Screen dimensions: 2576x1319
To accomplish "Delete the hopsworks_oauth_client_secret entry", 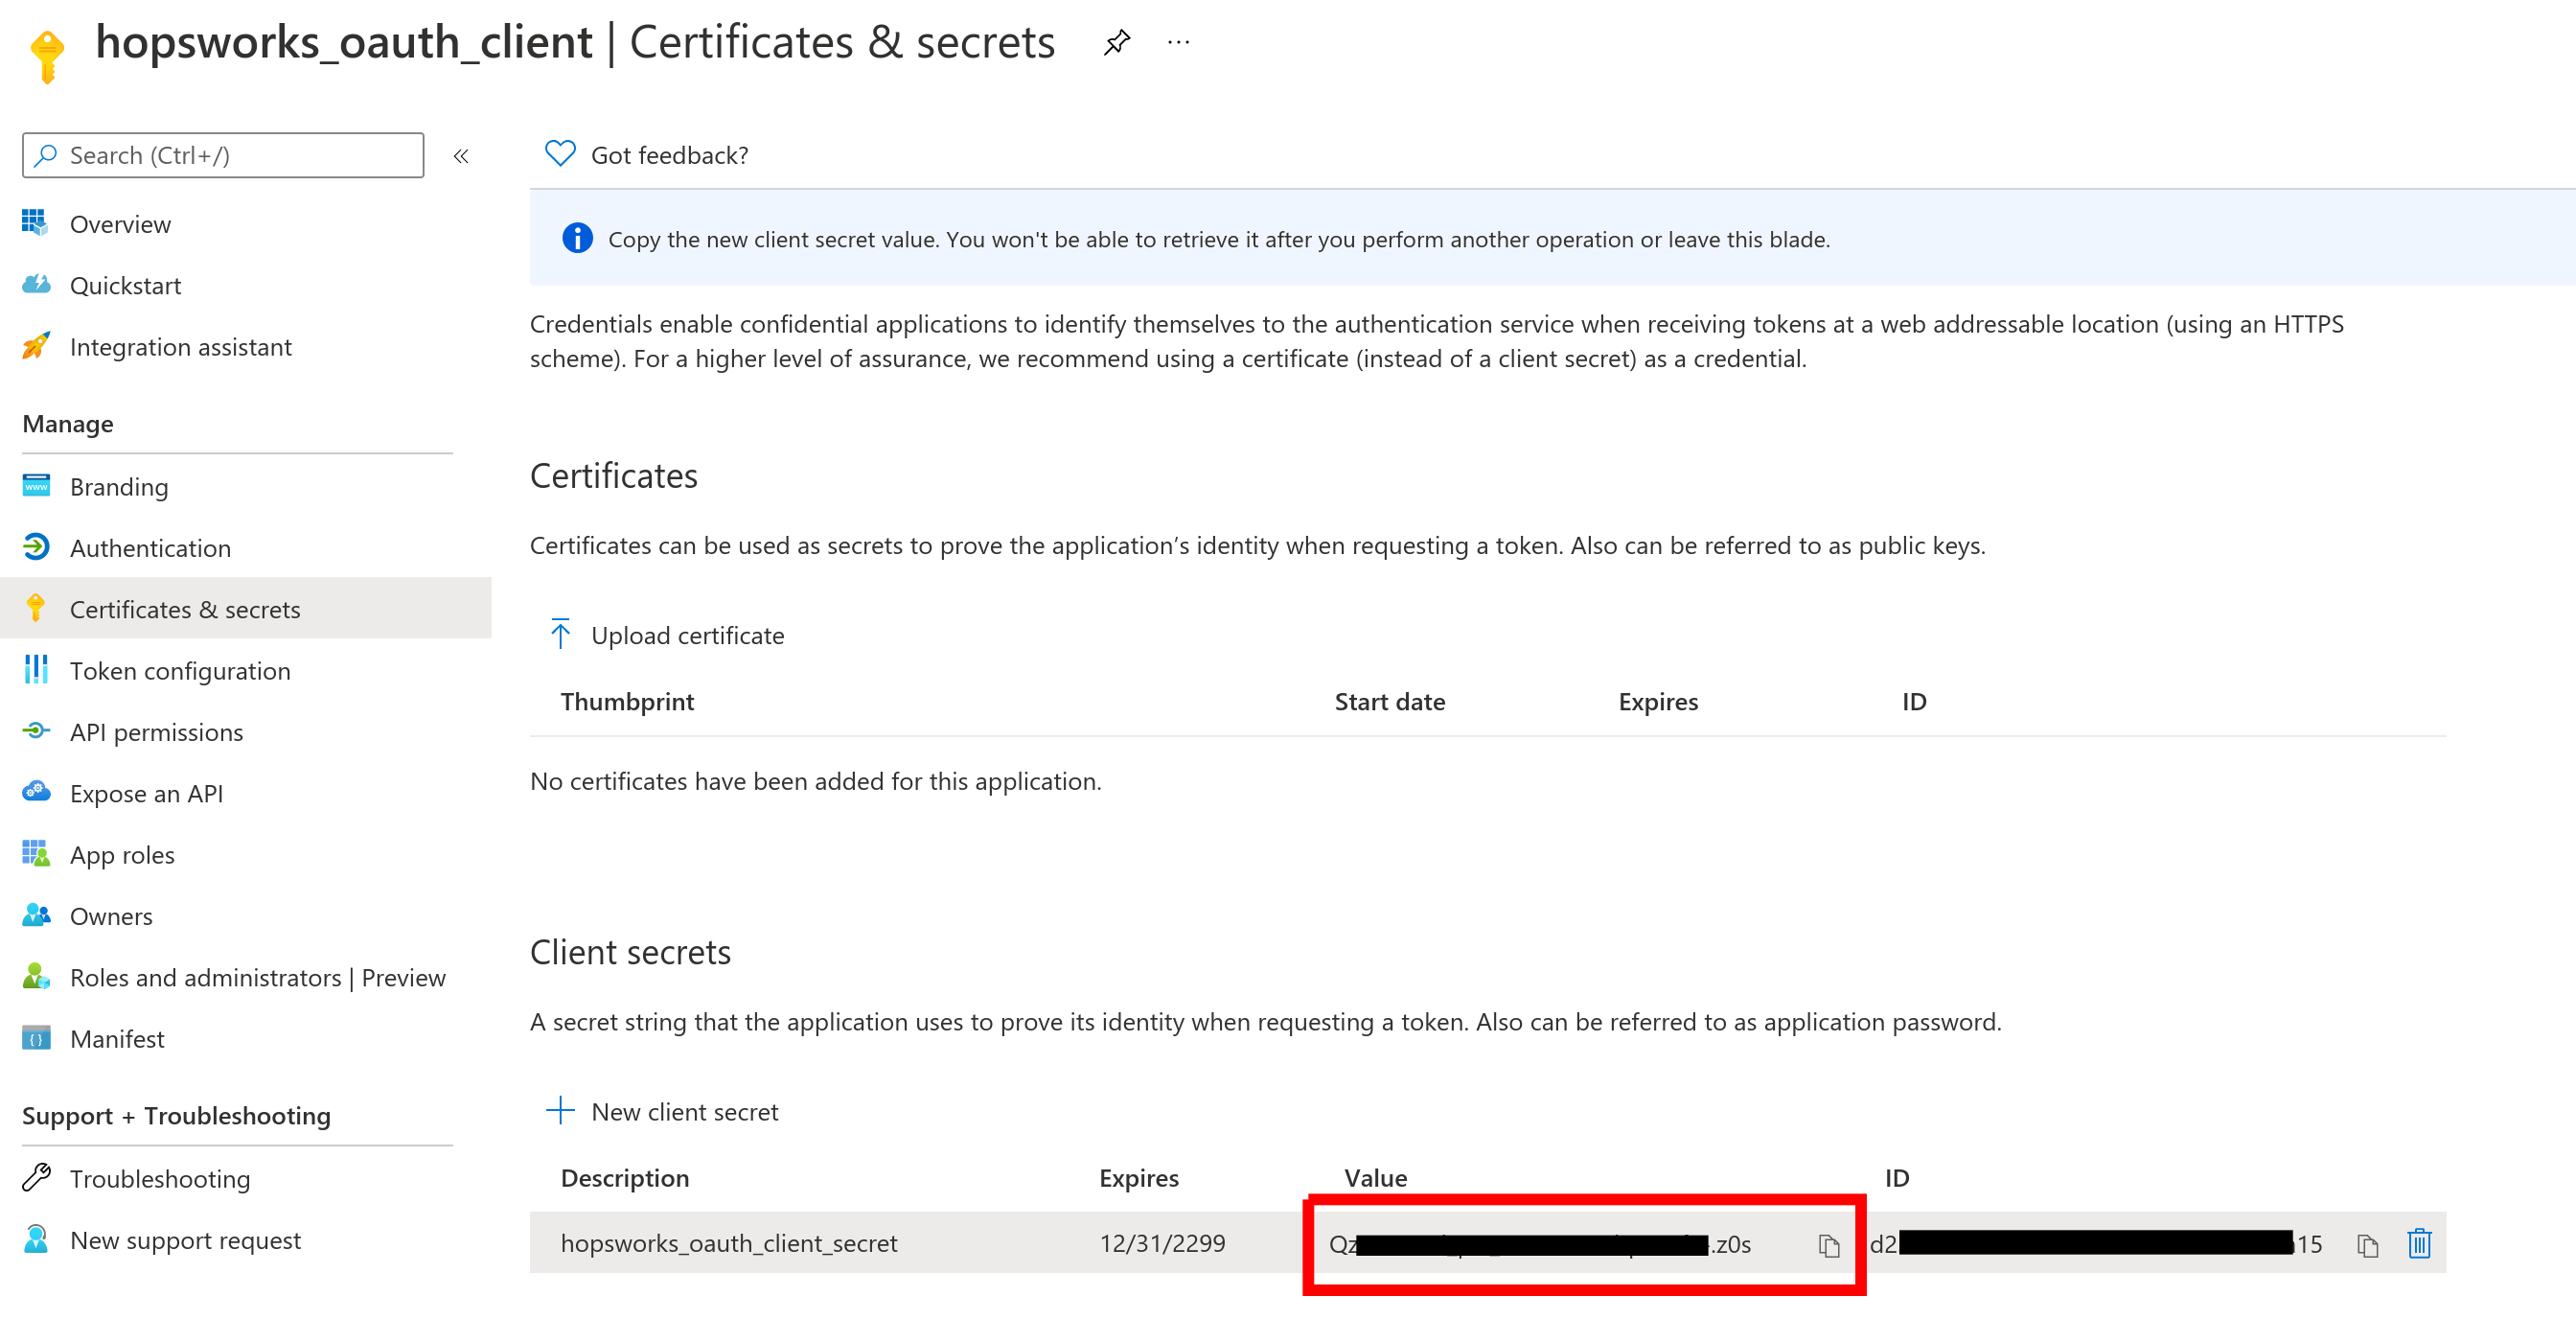I will [x=2418, y=1243].
